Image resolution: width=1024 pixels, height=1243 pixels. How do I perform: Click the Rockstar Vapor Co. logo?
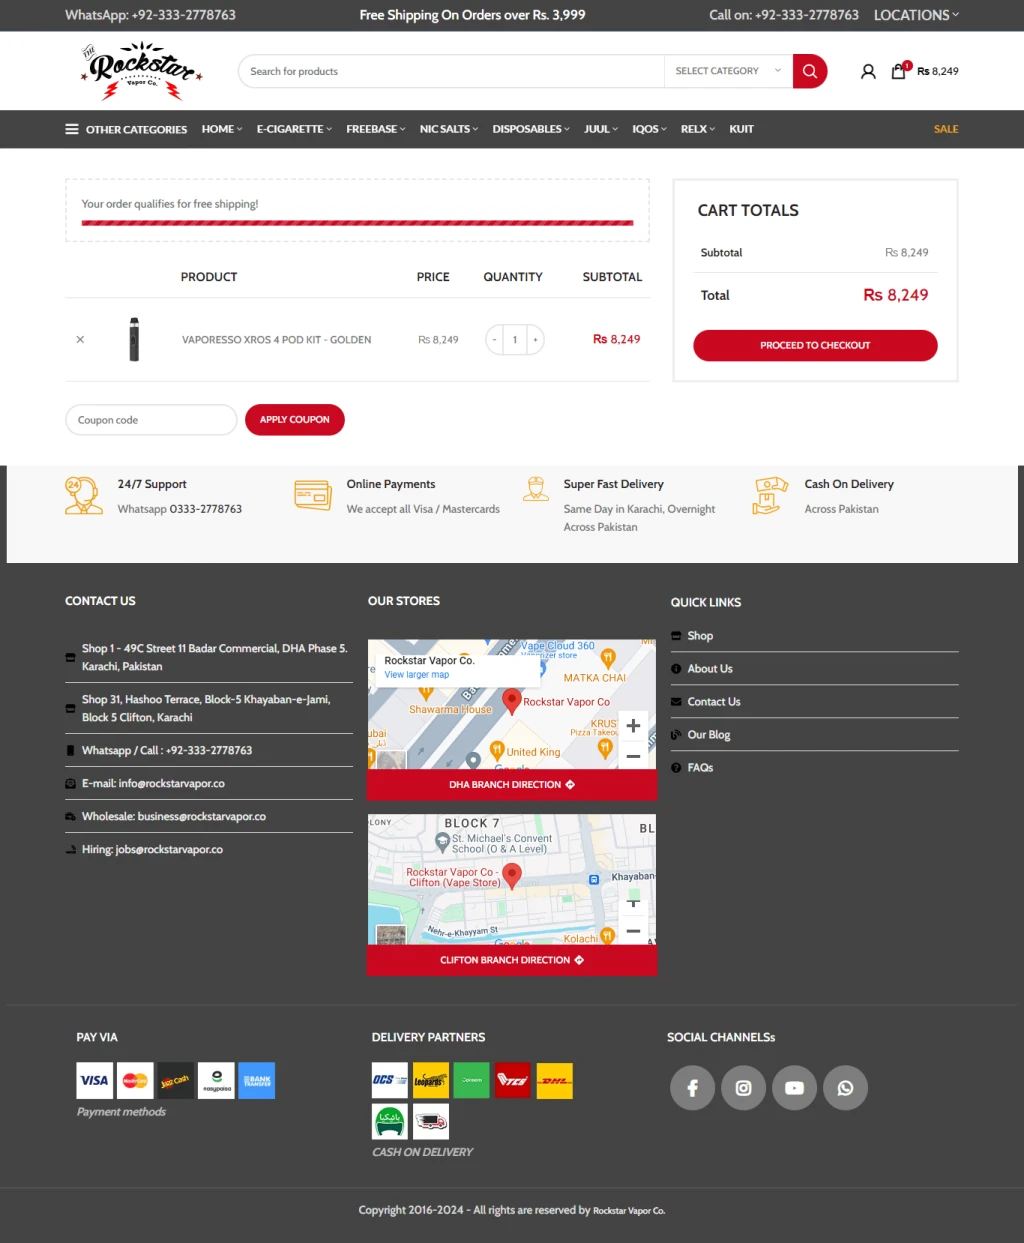tap(141, 71)
